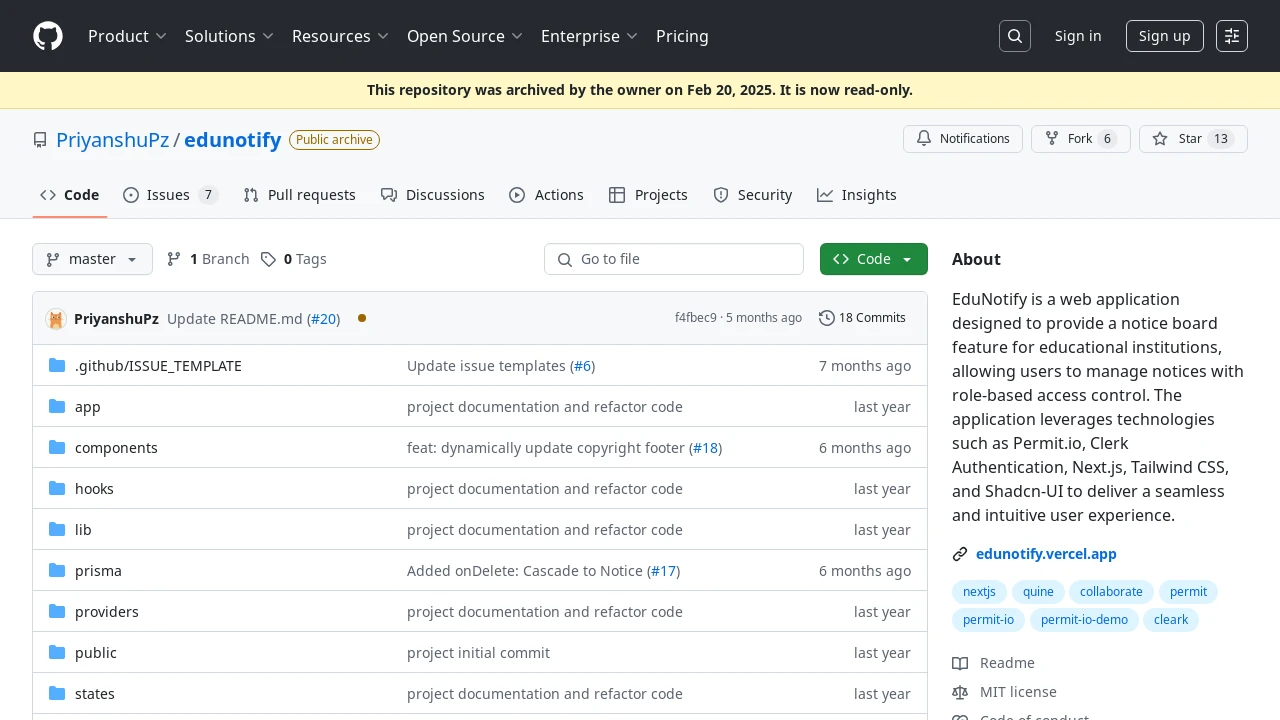1280x720 pixels.
Task: Click the Sign up button
Action: click(1164, 36)
